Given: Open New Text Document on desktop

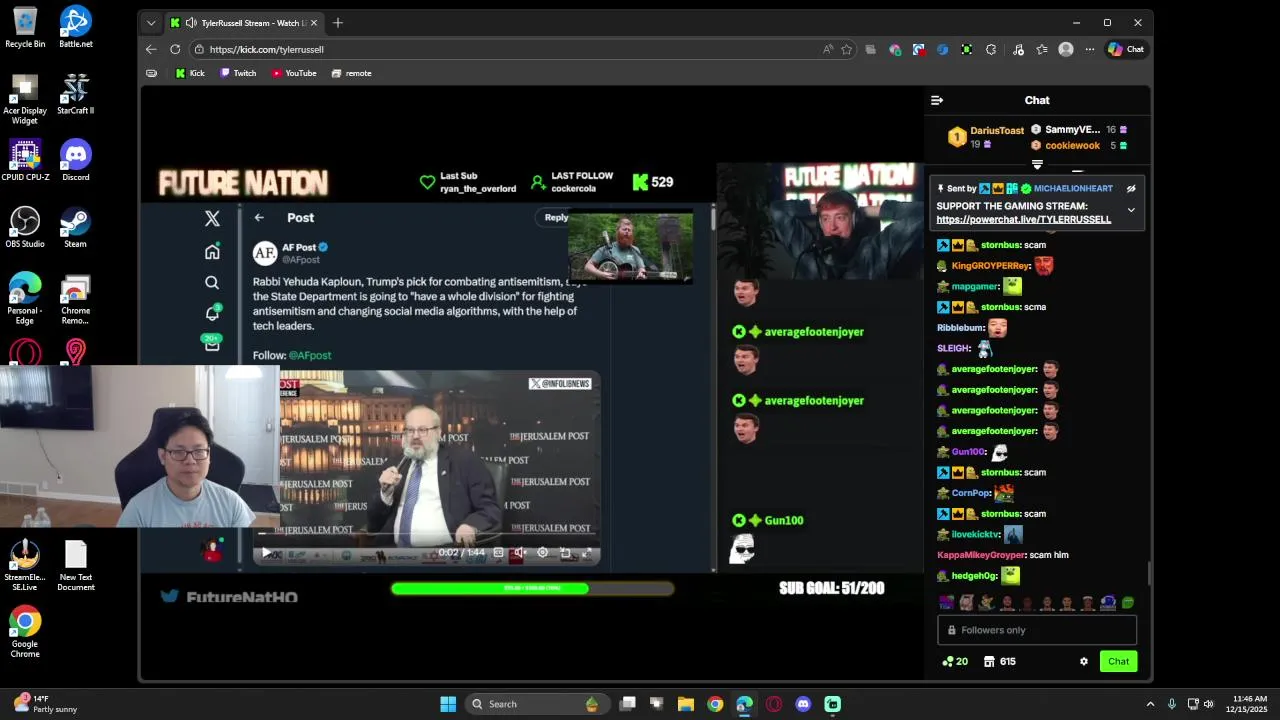Looking at the screenshot, I should 76,566.
